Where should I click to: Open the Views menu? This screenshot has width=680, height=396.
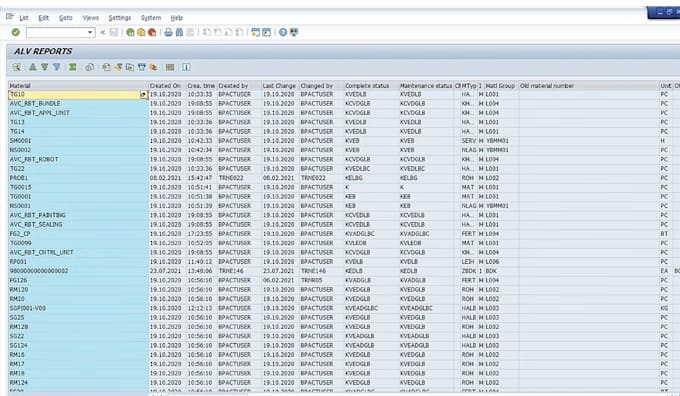coord(91,18)
